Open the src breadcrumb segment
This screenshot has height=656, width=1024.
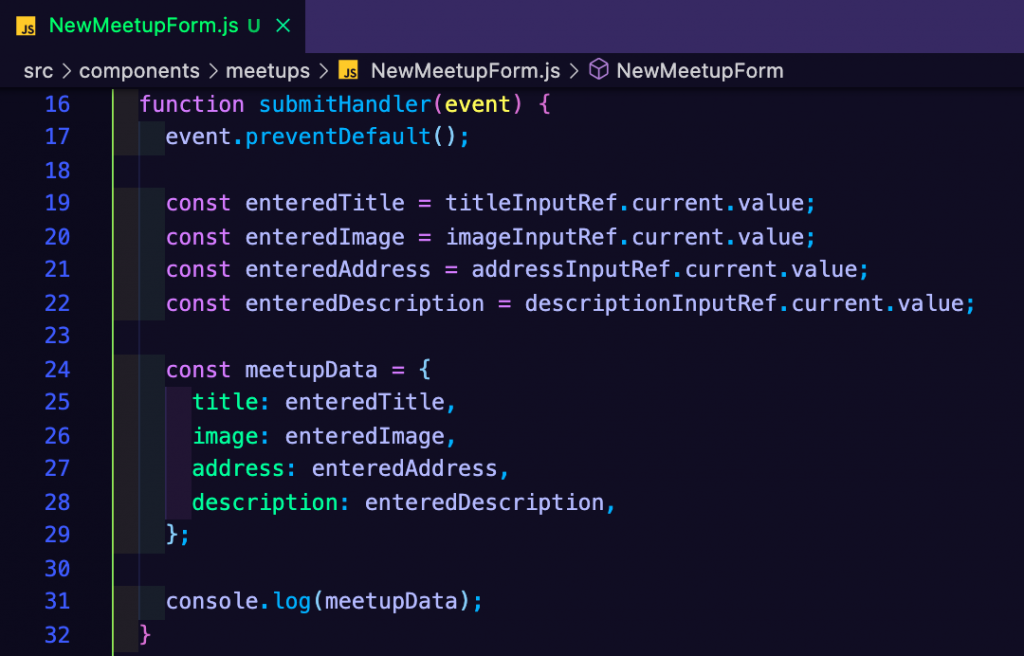point(38,71)
